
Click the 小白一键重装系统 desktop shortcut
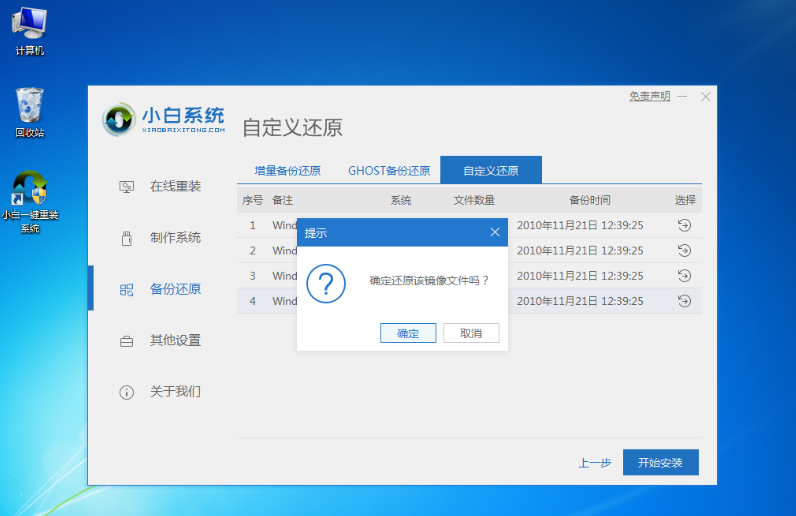pos(30,190)
